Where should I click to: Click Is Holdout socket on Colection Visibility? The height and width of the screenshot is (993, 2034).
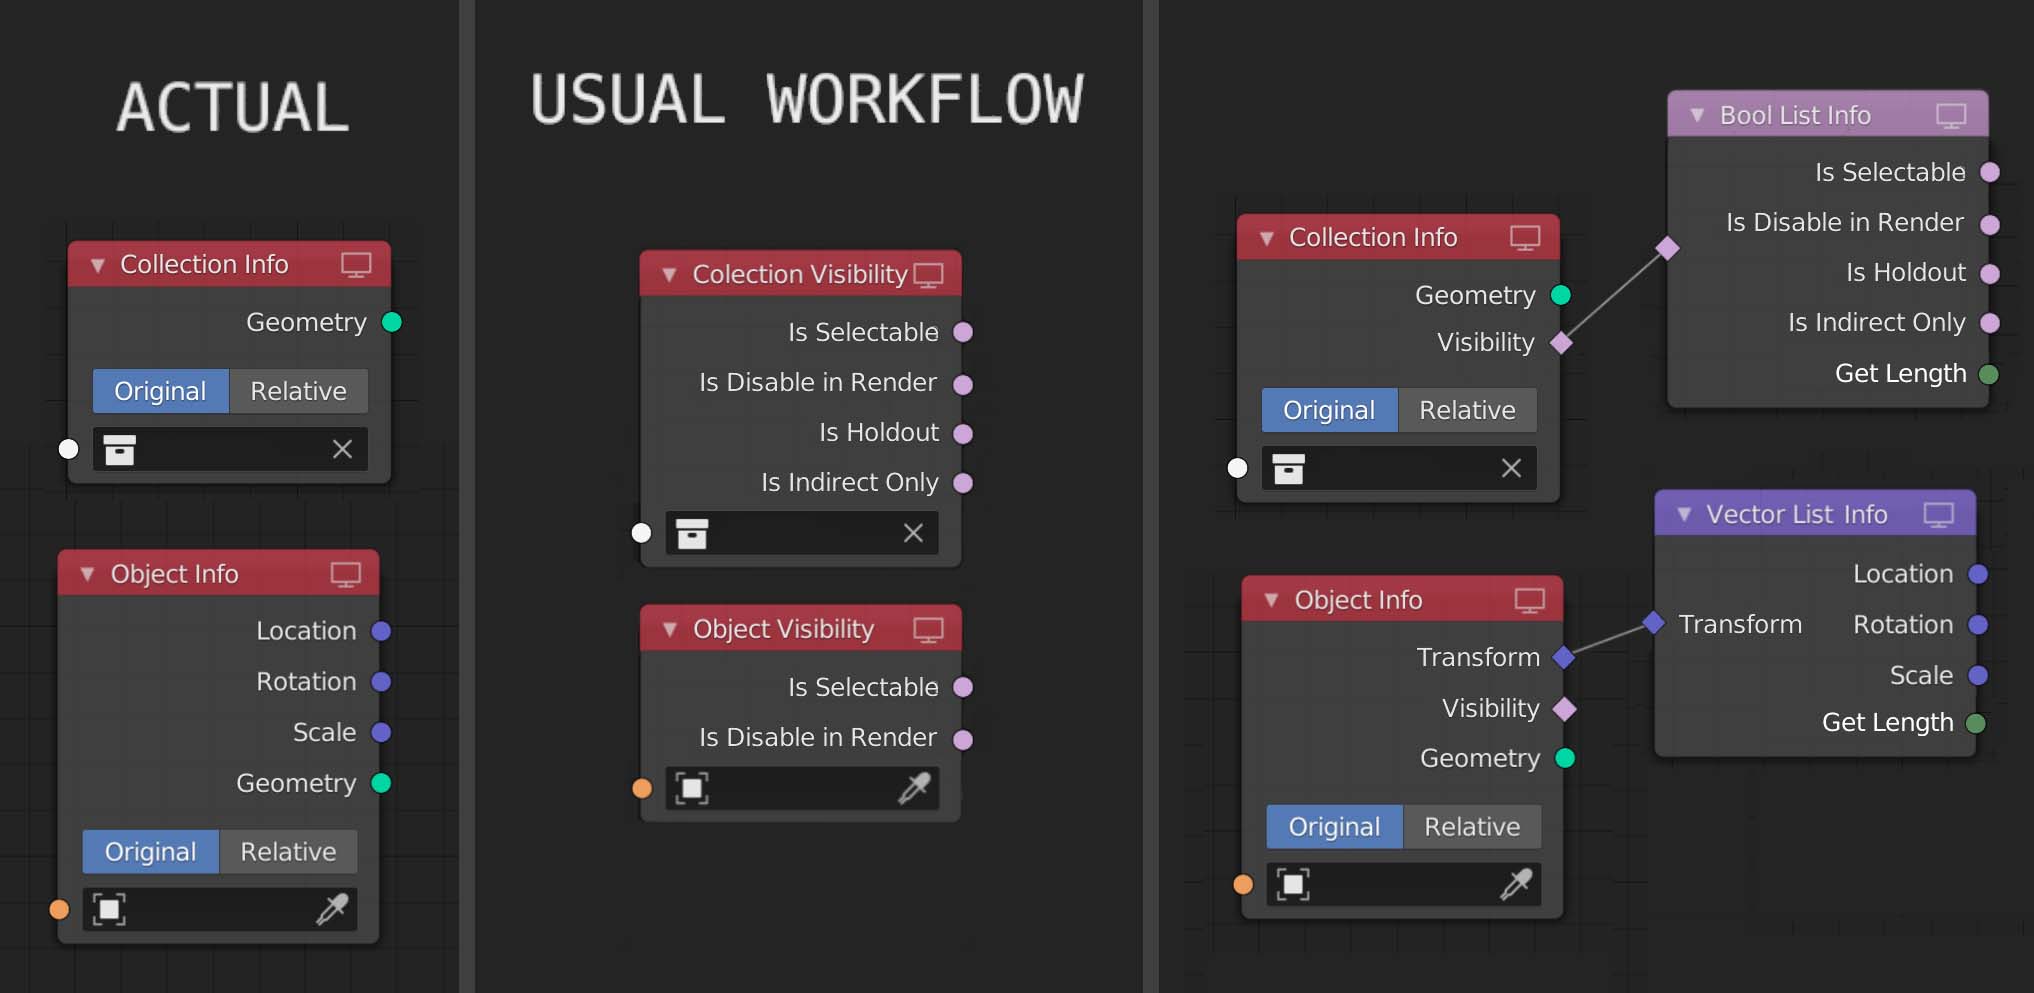(x=963, y=434)
